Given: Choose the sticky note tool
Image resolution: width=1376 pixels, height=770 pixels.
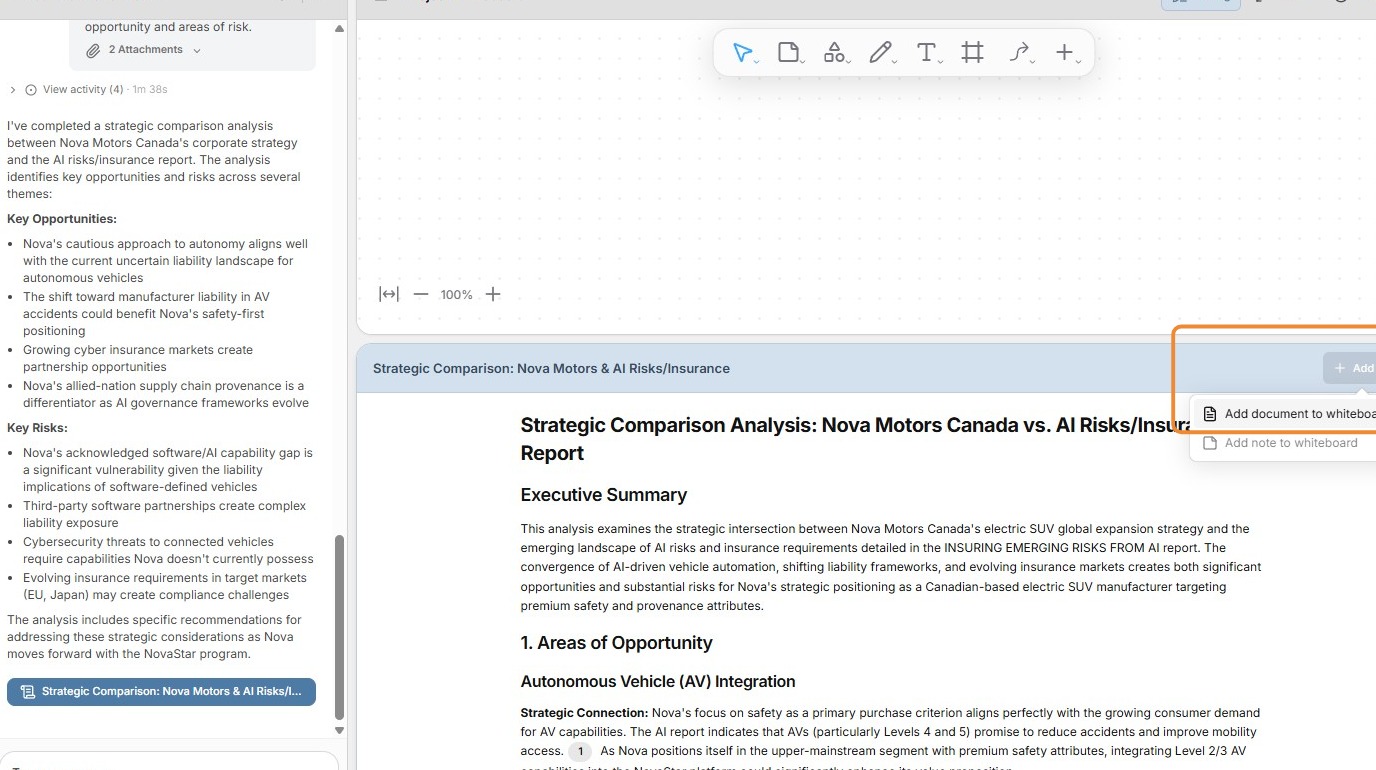Looking at the screenshot, I should tap(788, 53).
